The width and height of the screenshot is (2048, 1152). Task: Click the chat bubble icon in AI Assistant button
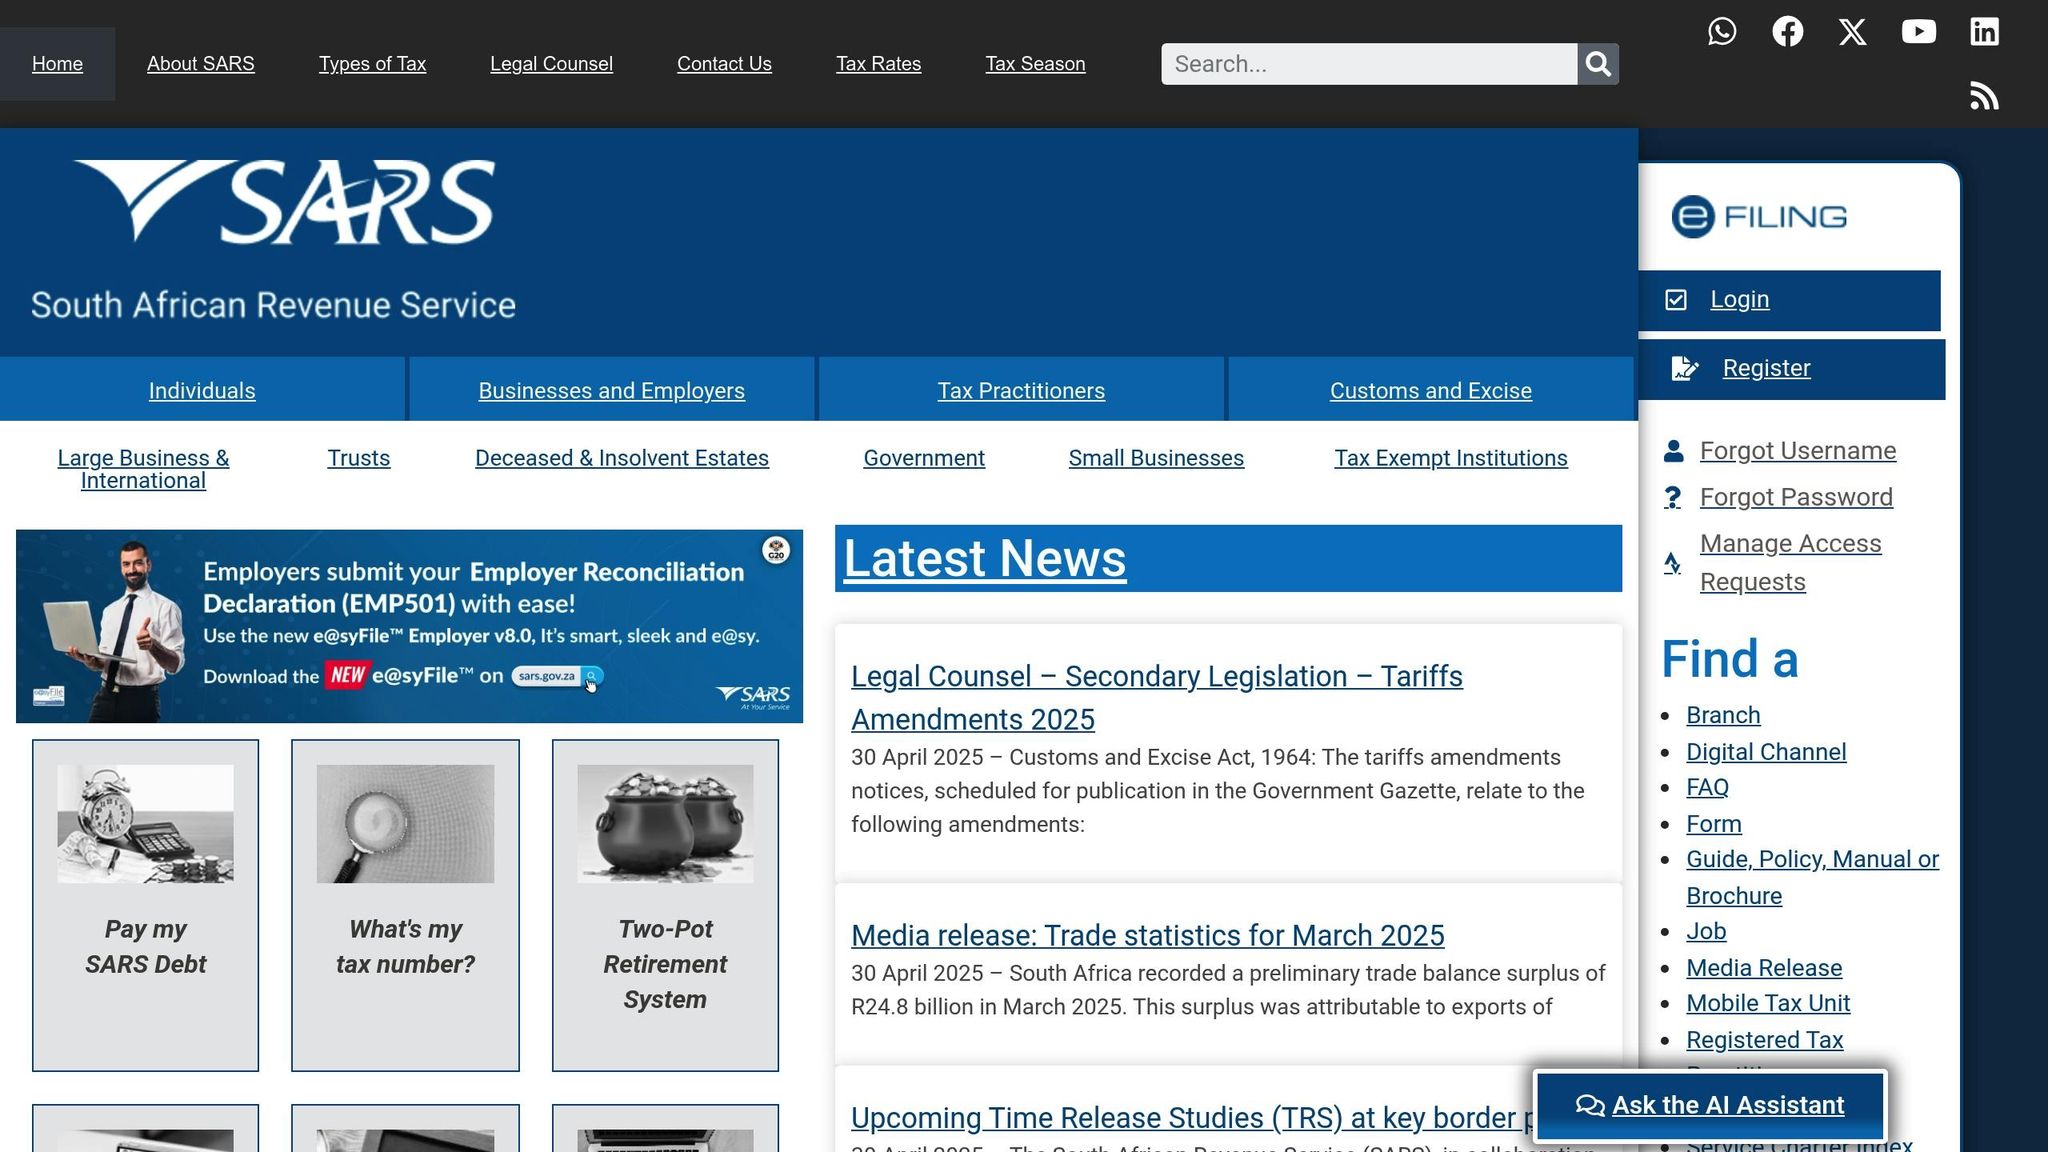[x=1590, y=1105]
